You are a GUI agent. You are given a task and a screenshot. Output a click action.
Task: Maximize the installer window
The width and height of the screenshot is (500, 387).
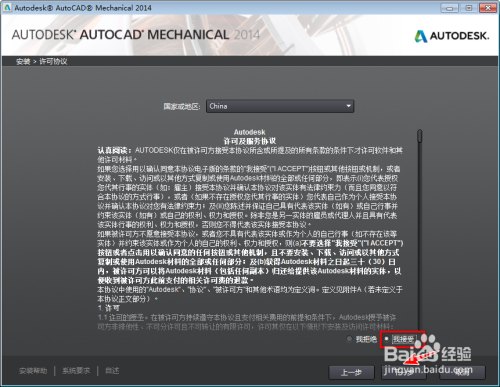pyautogui.click(x=468, y=8)
